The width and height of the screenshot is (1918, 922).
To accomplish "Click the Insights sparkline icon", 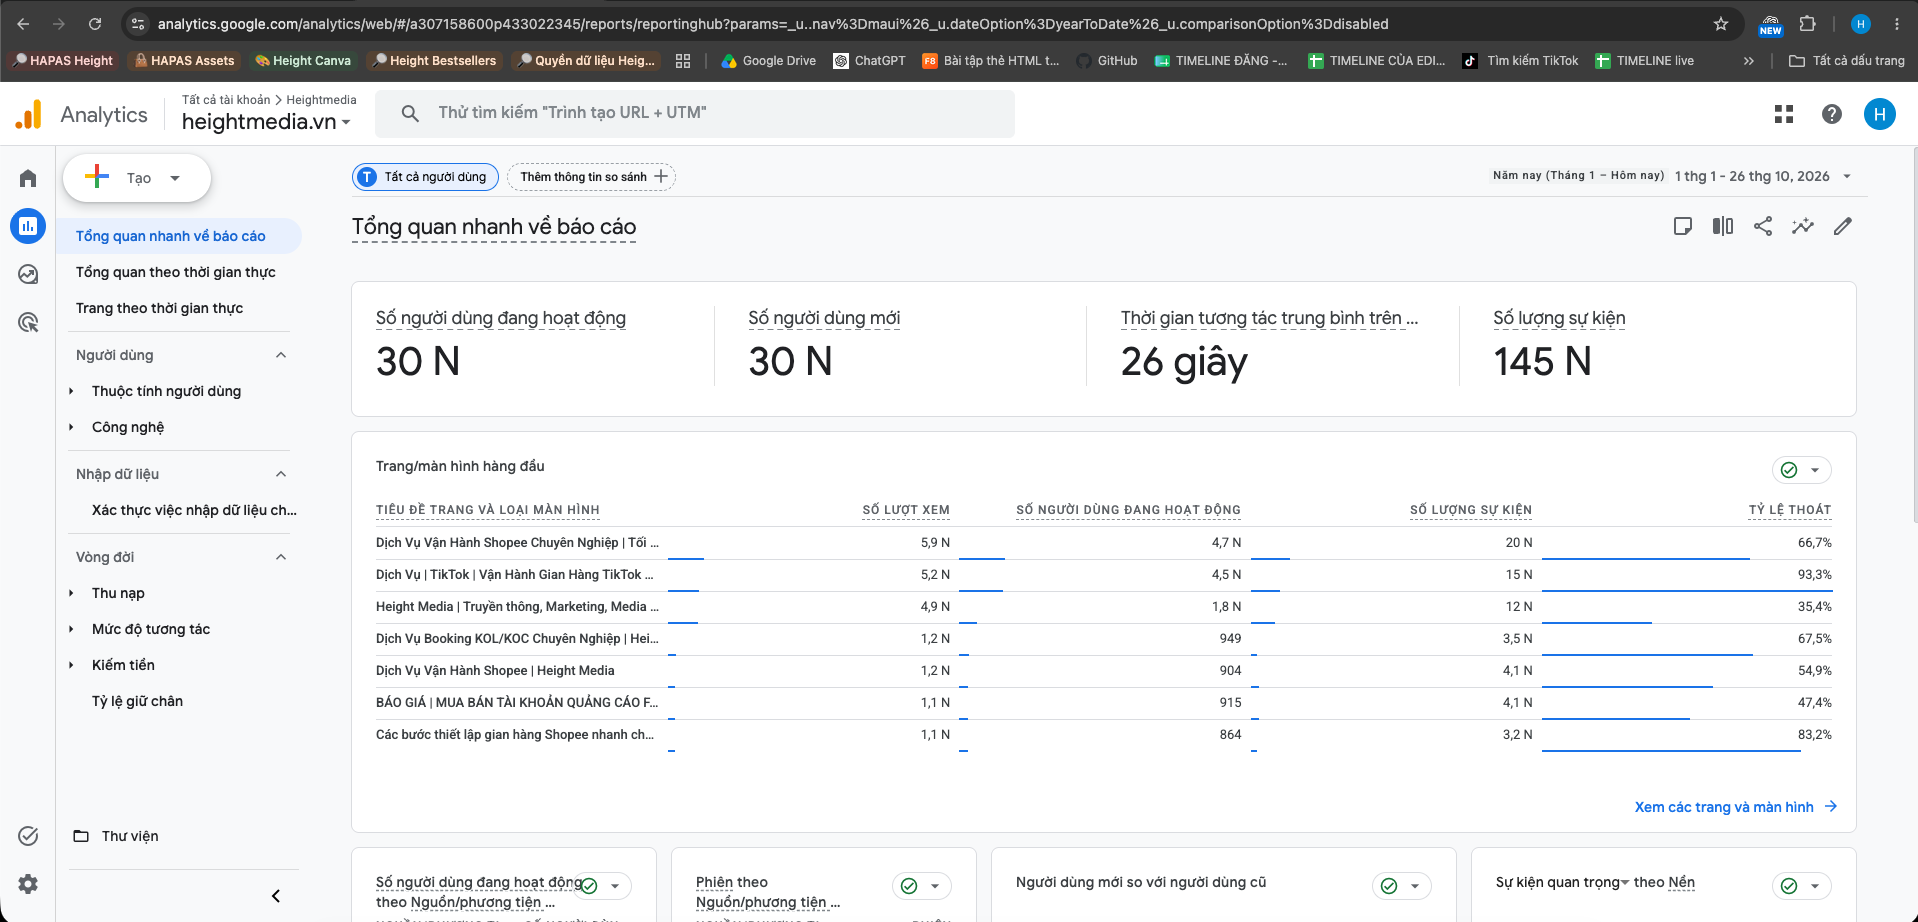I will pyautogui.click(x=1803, y=226).
